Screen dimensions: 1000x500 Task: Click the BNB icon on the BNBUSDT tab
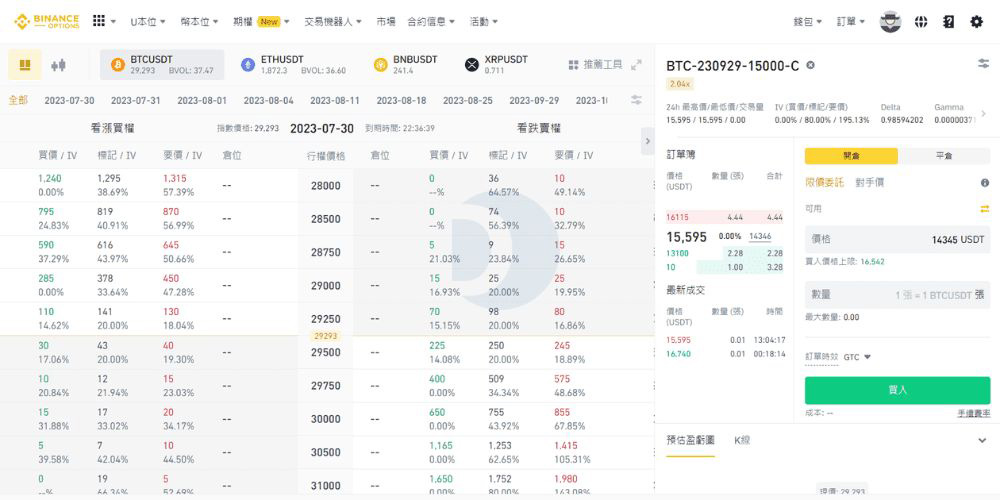pyautogui.click(x=381, y=64)
